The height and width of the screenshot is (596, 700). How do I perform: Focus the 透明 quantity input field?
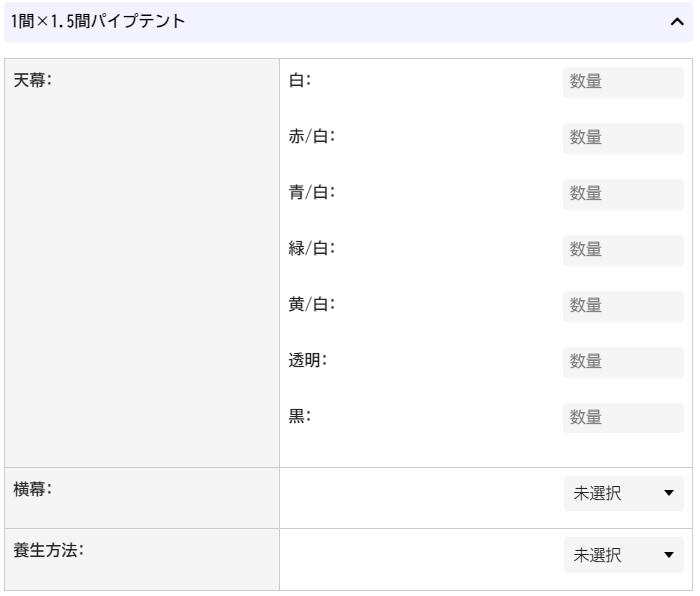623,363
